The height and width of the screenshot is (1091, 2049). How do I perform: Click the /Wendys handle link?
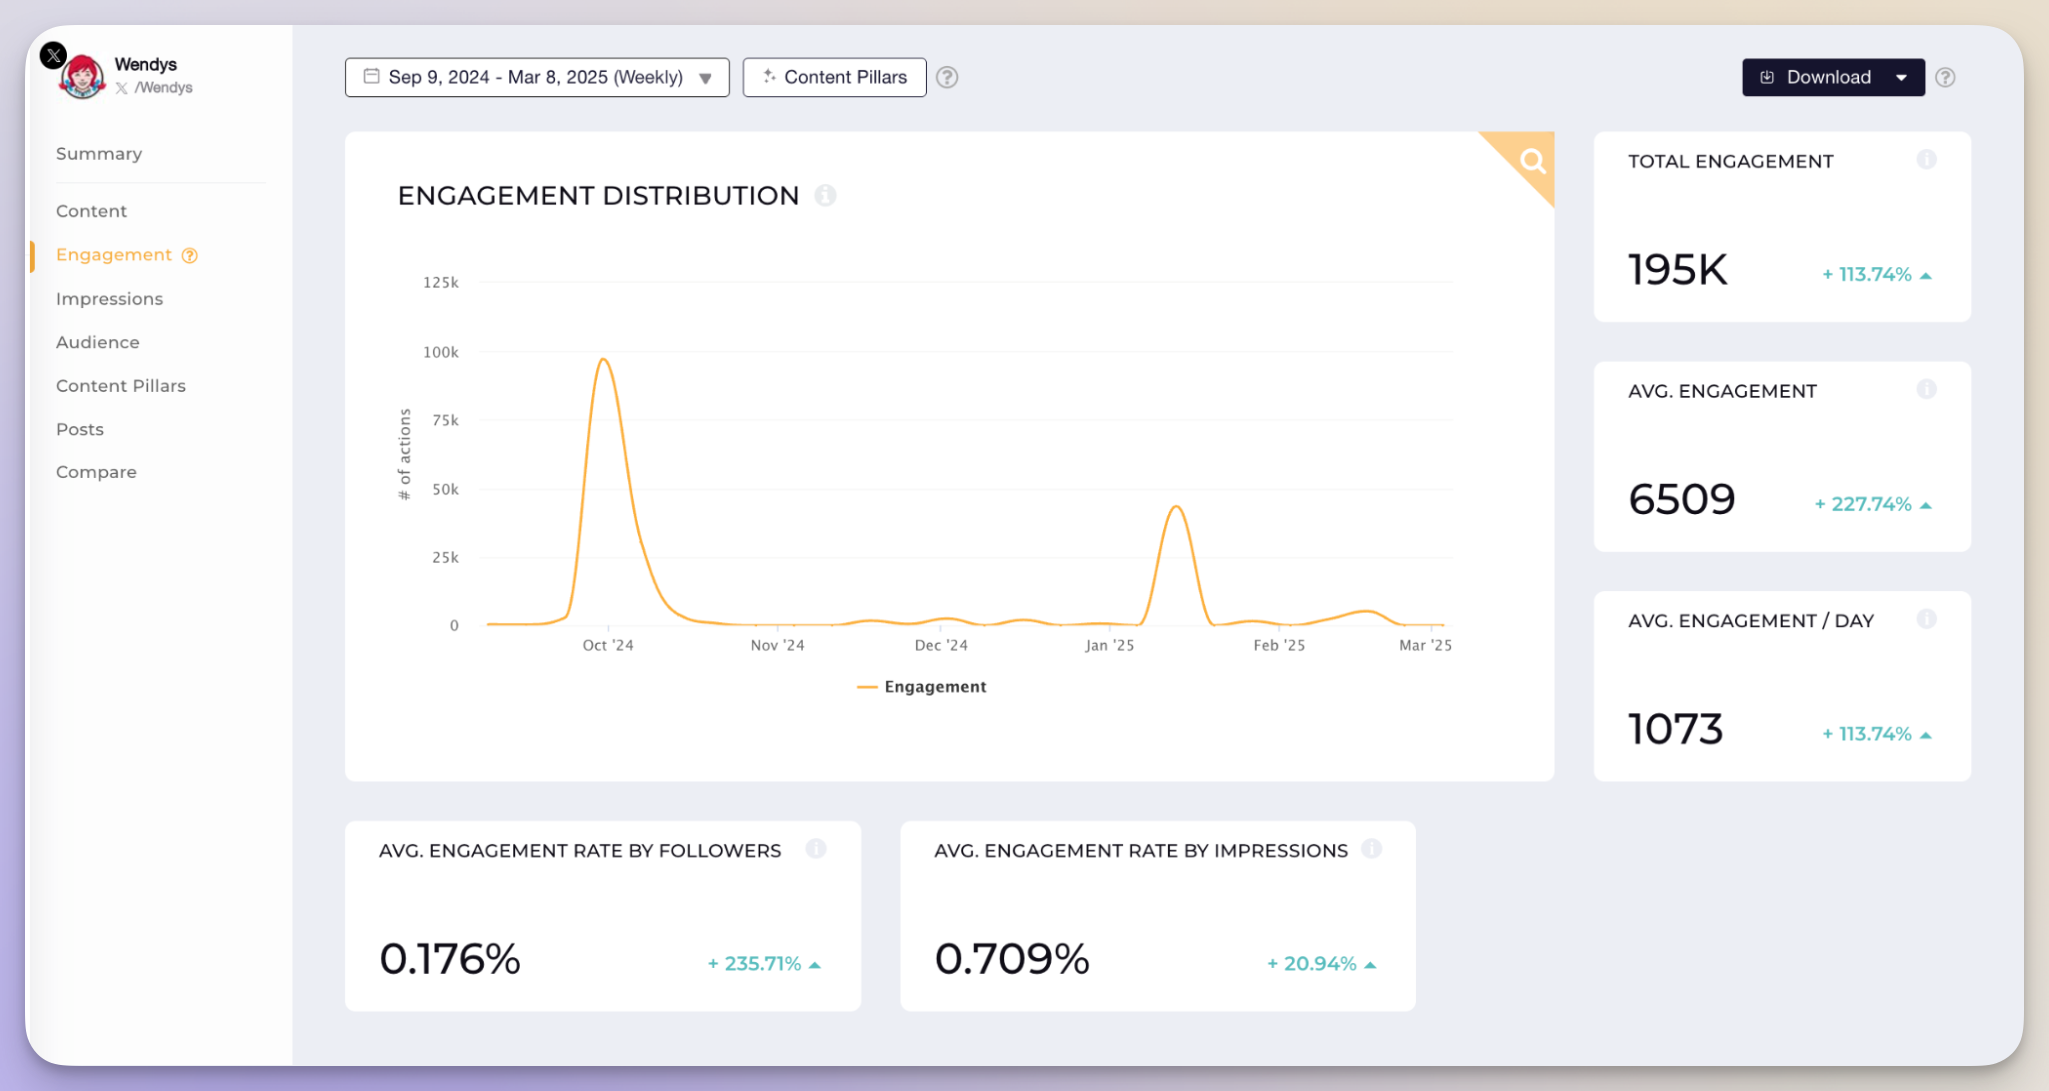(163, 88)
